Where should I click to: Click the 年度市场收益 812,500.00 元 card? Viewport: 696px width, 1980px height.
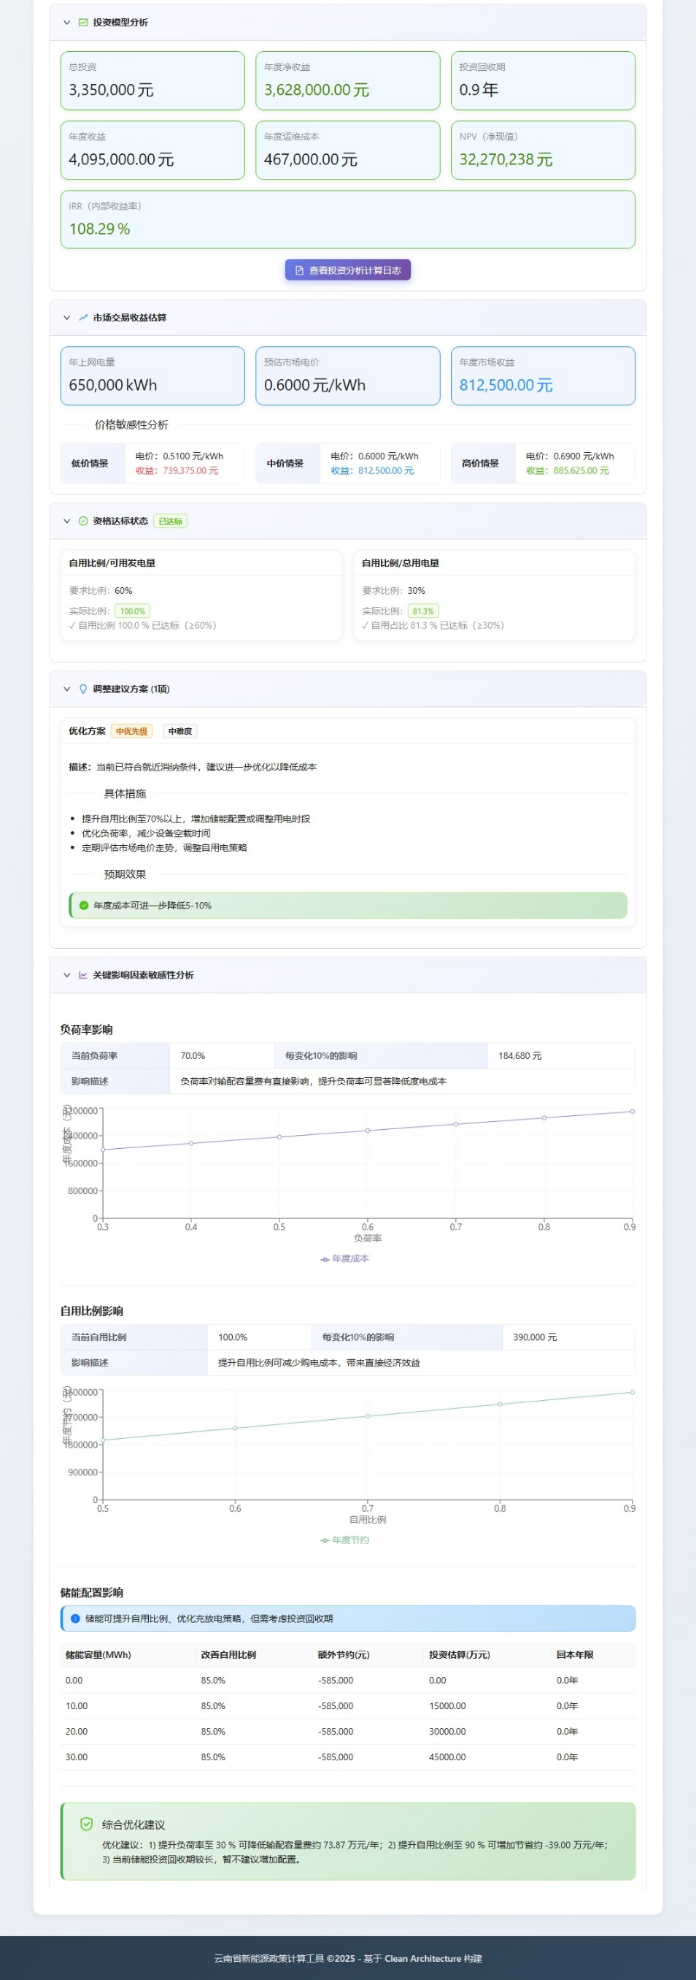542,376
